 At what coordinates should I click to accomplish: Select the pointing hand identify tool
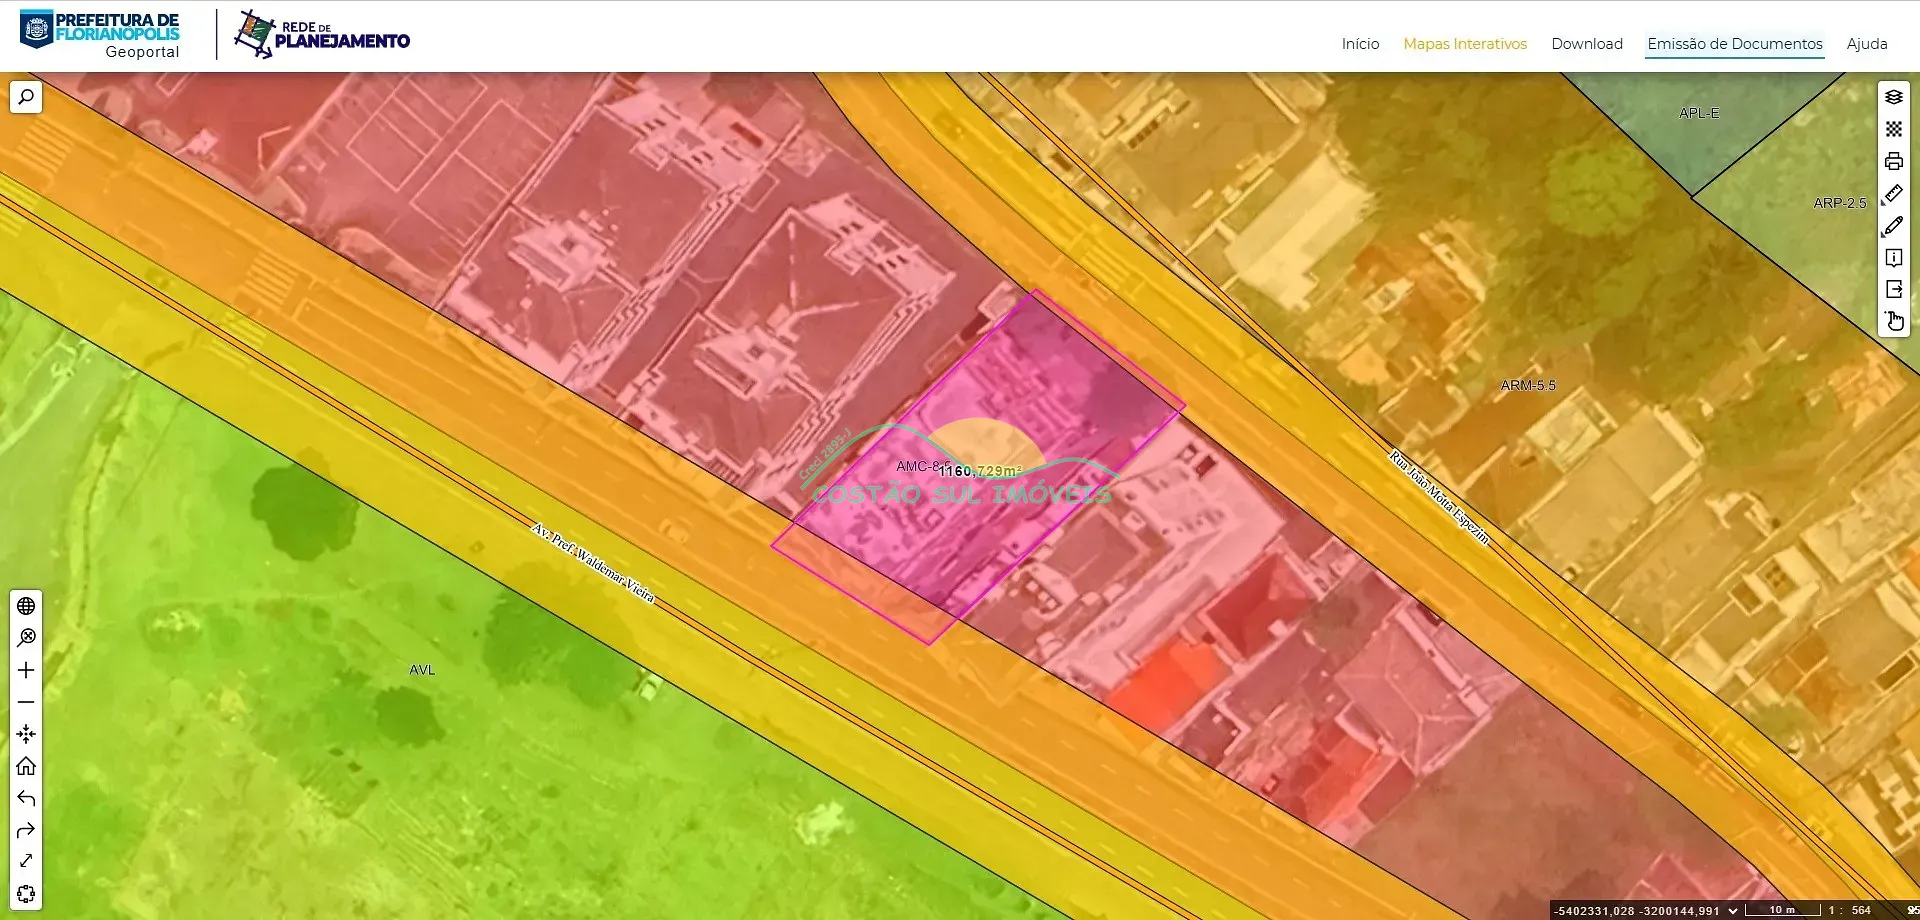tap(1894, 321)
